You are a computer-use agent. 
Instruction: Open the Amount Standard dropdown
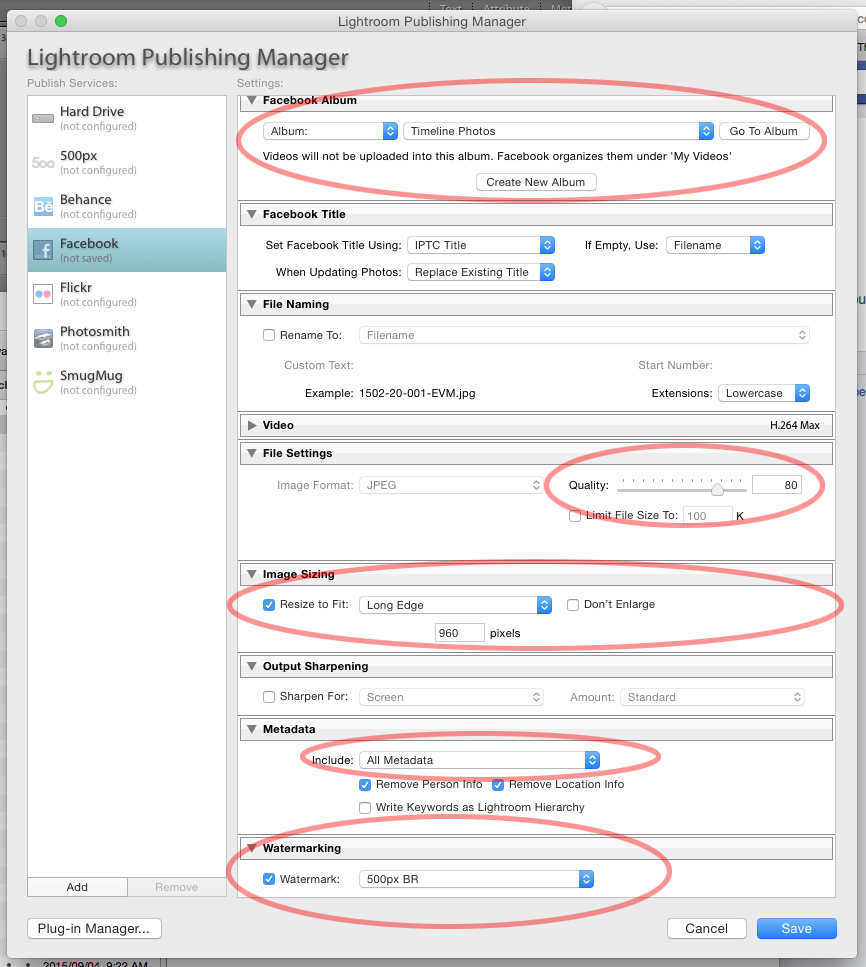tap(712, 697)
